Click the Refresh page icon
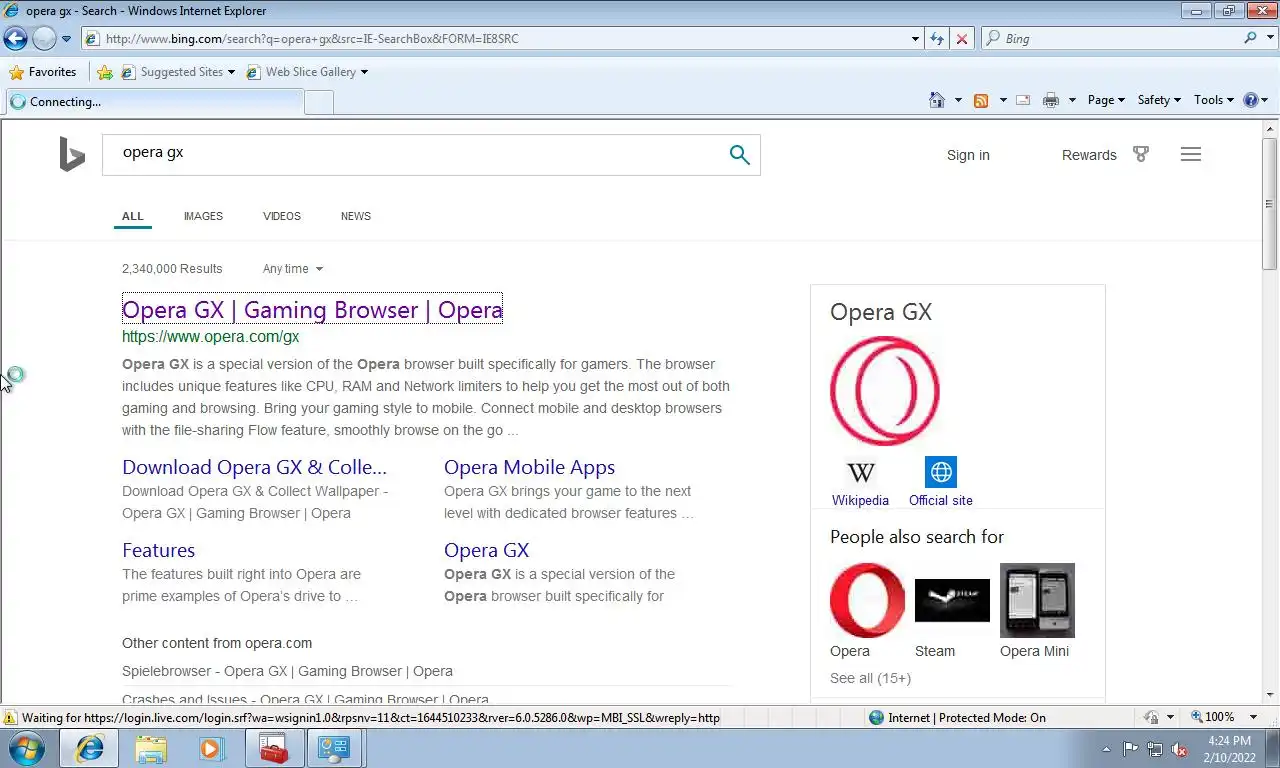Image resolution: width=1280 pixels, height=768 pixels. tap(937, 39)
